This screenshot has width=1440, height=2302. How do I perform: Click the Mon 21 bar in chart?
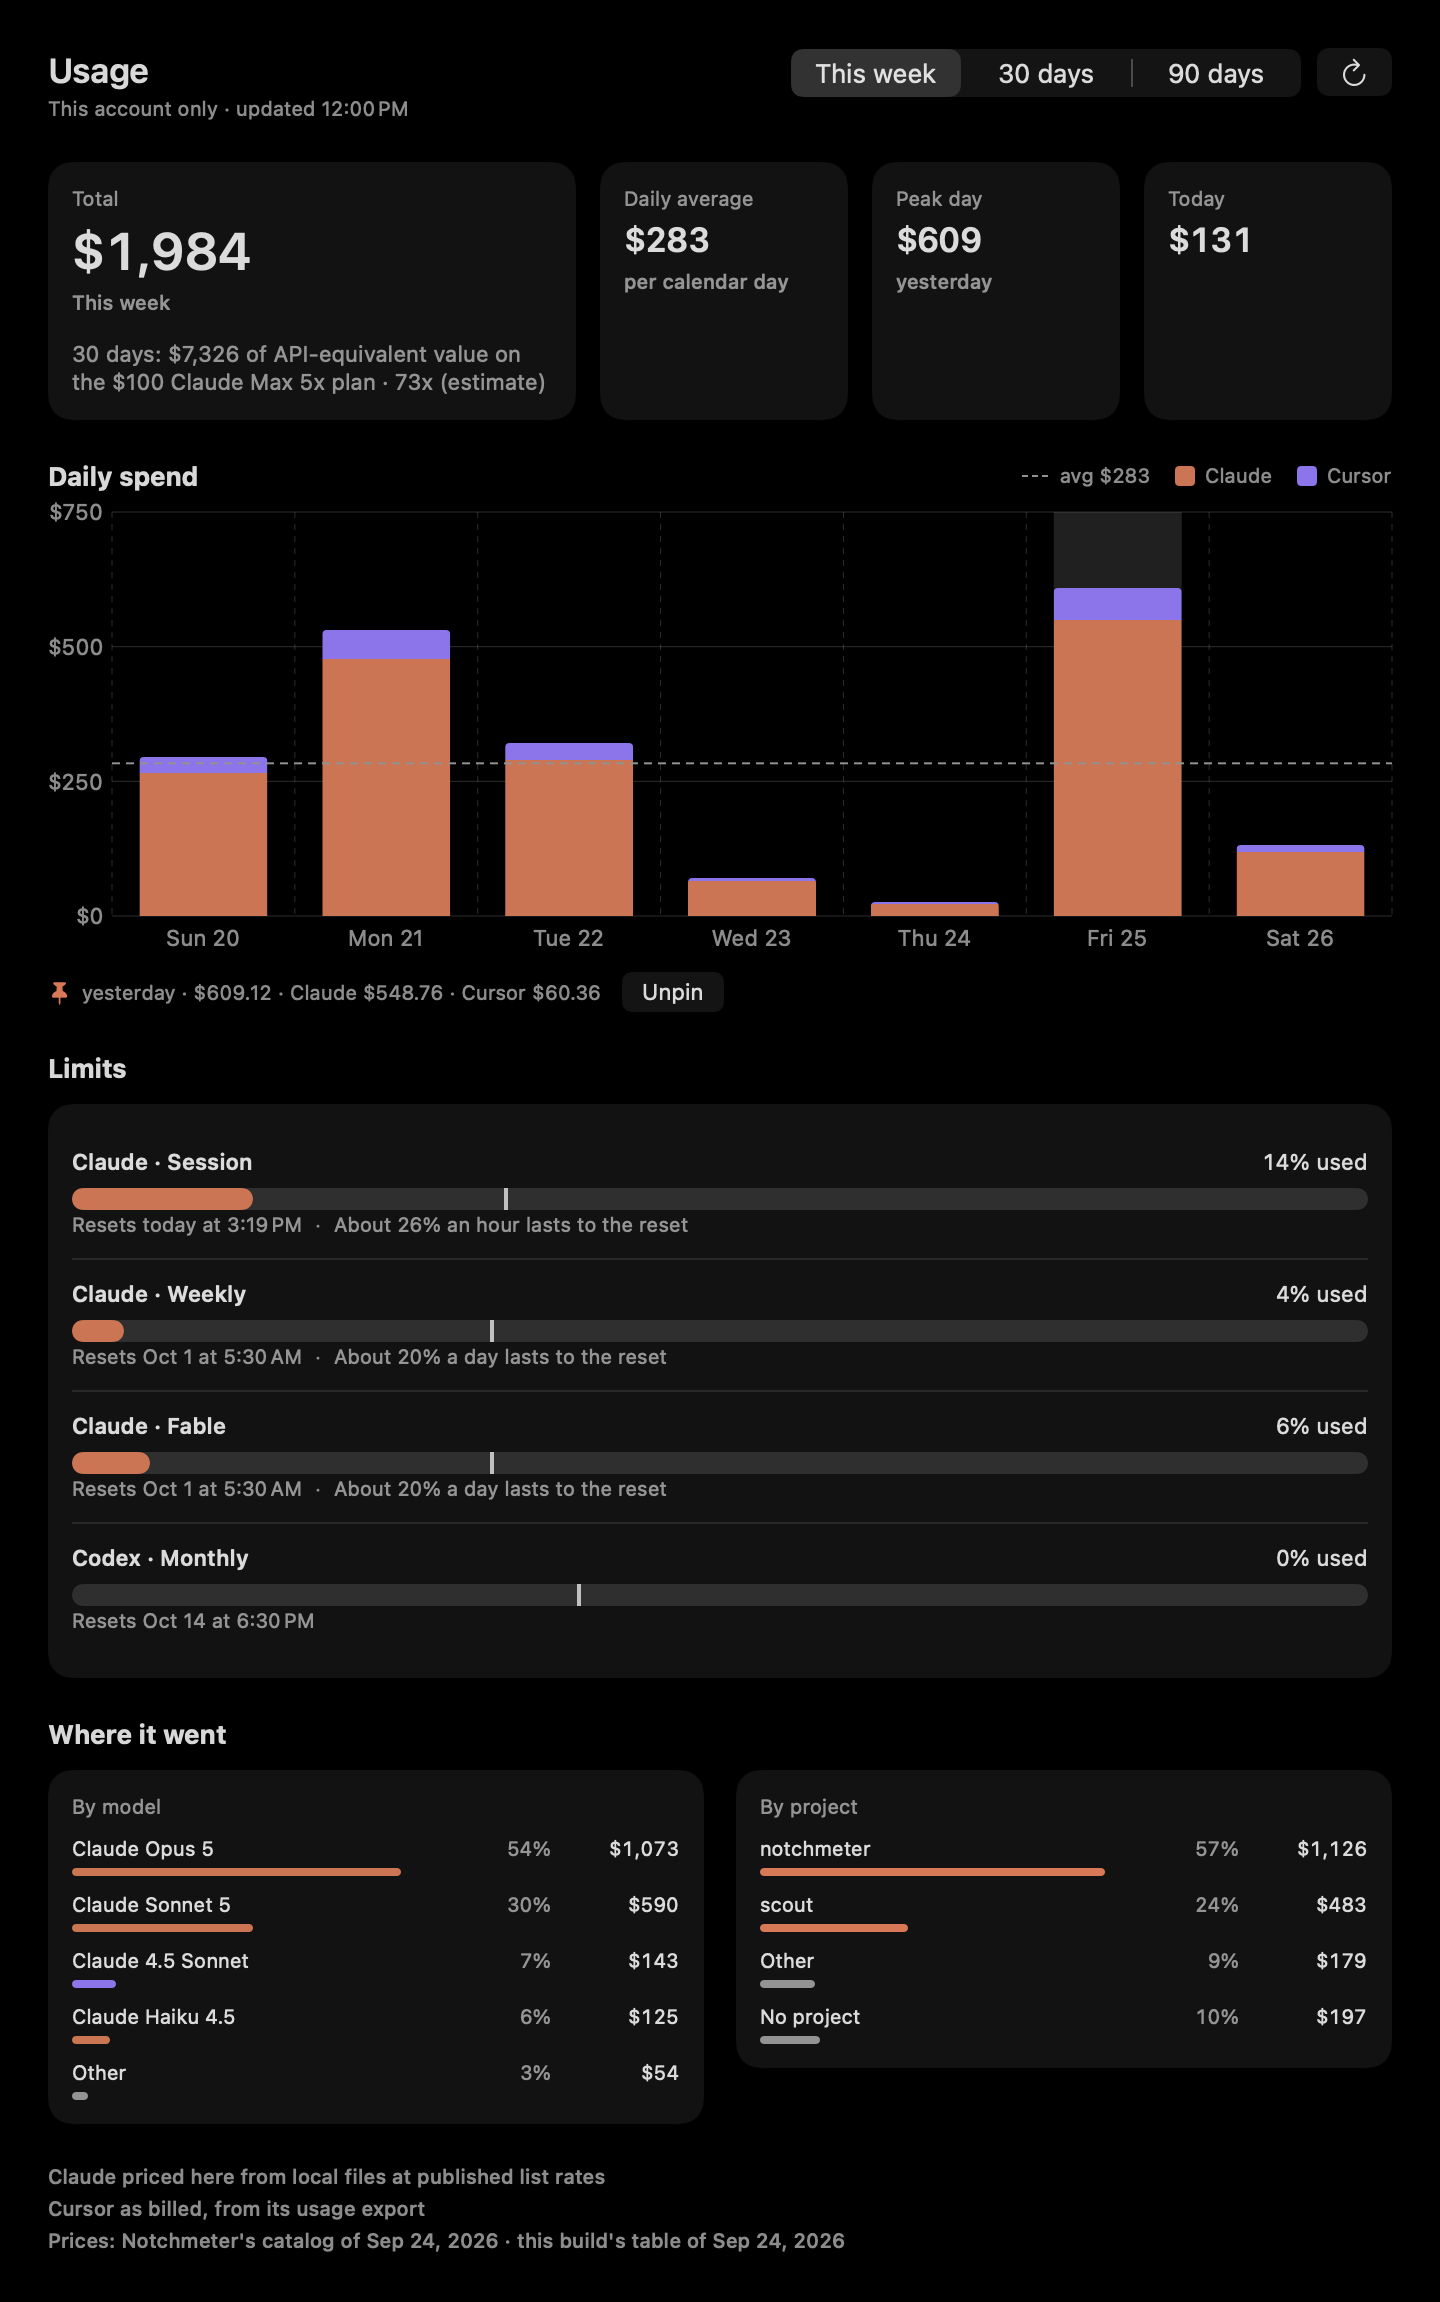[x=386, y=773]
